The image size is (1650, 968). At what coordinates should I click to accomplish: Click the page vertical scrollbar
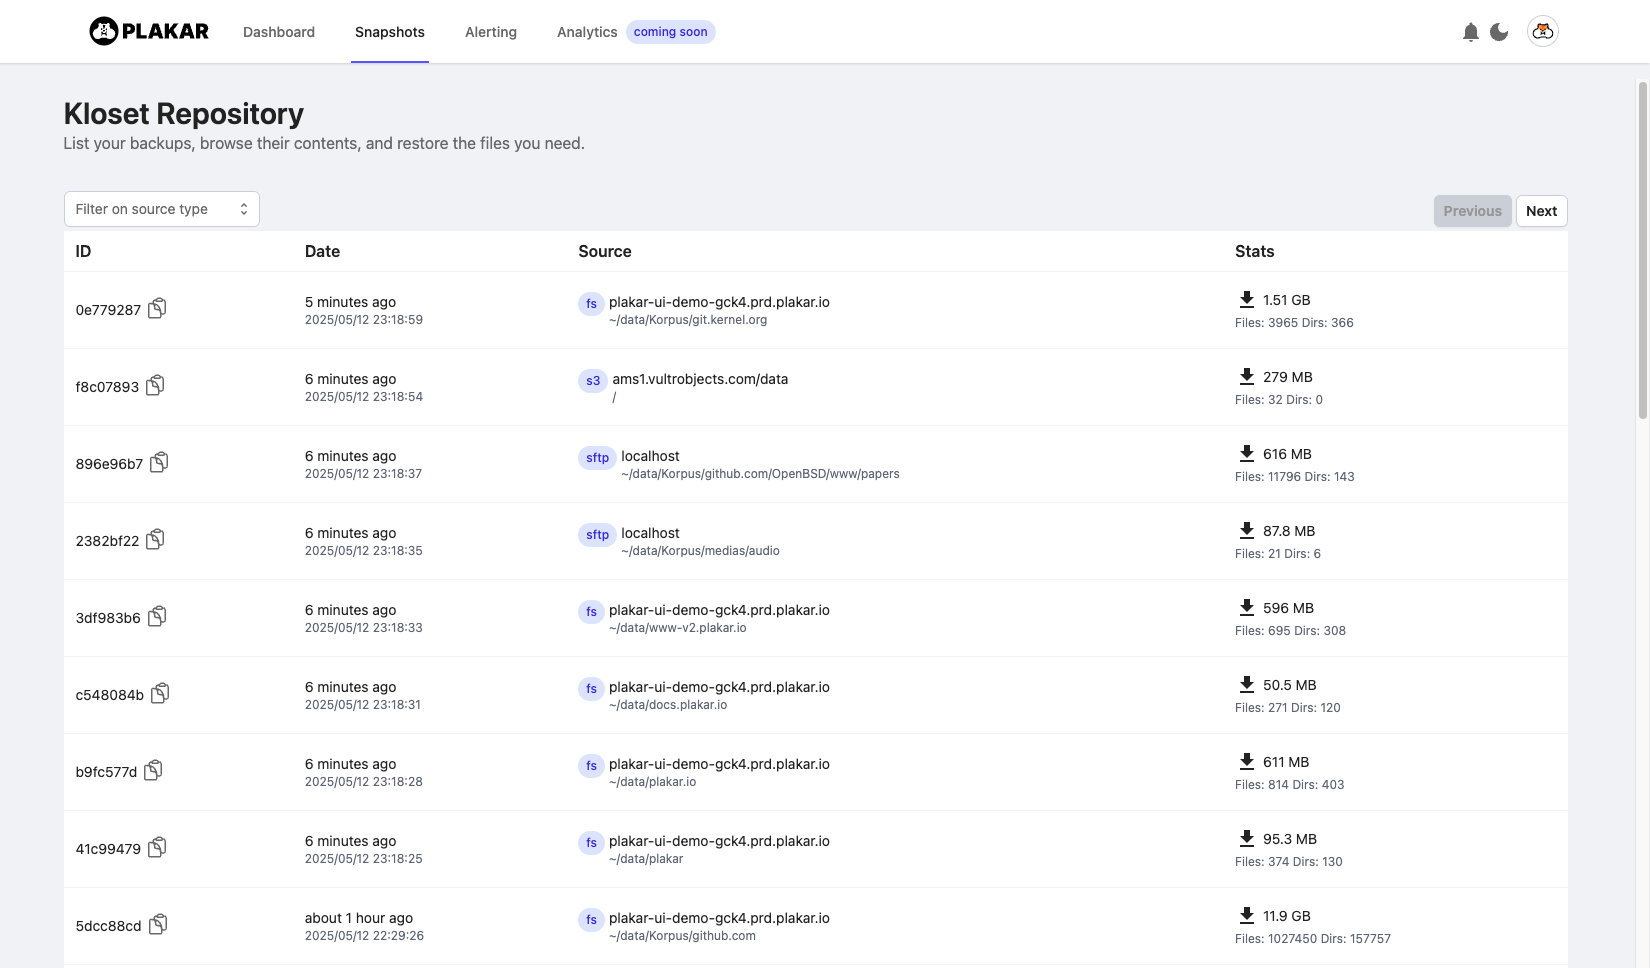point(1642,250)
